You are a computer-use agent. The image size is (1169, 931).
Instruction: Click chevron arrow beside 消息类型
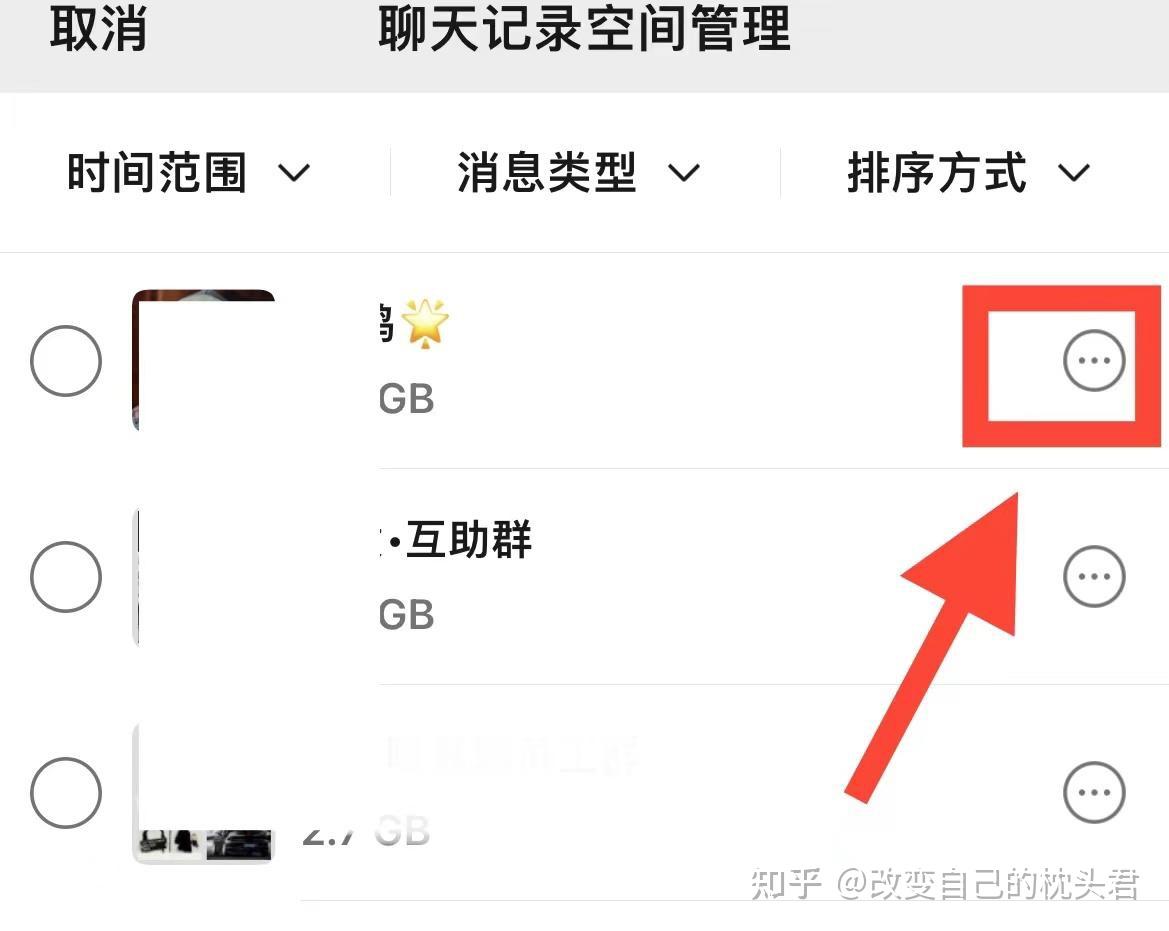point(684,173)
